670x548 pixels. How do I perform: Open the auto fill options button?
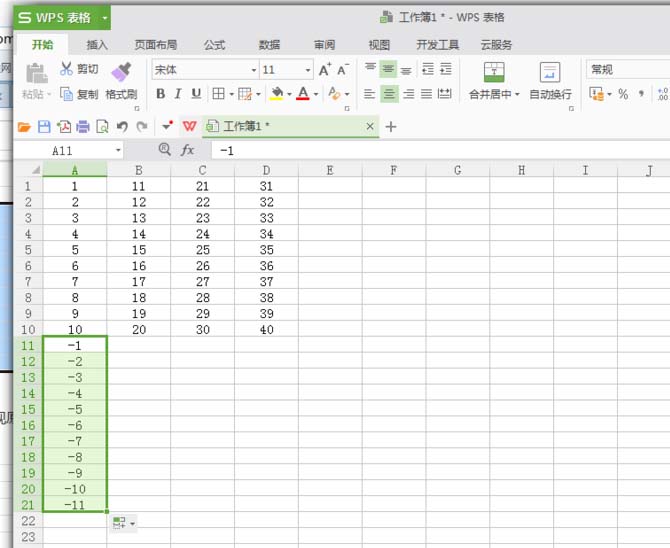(123, 523)
